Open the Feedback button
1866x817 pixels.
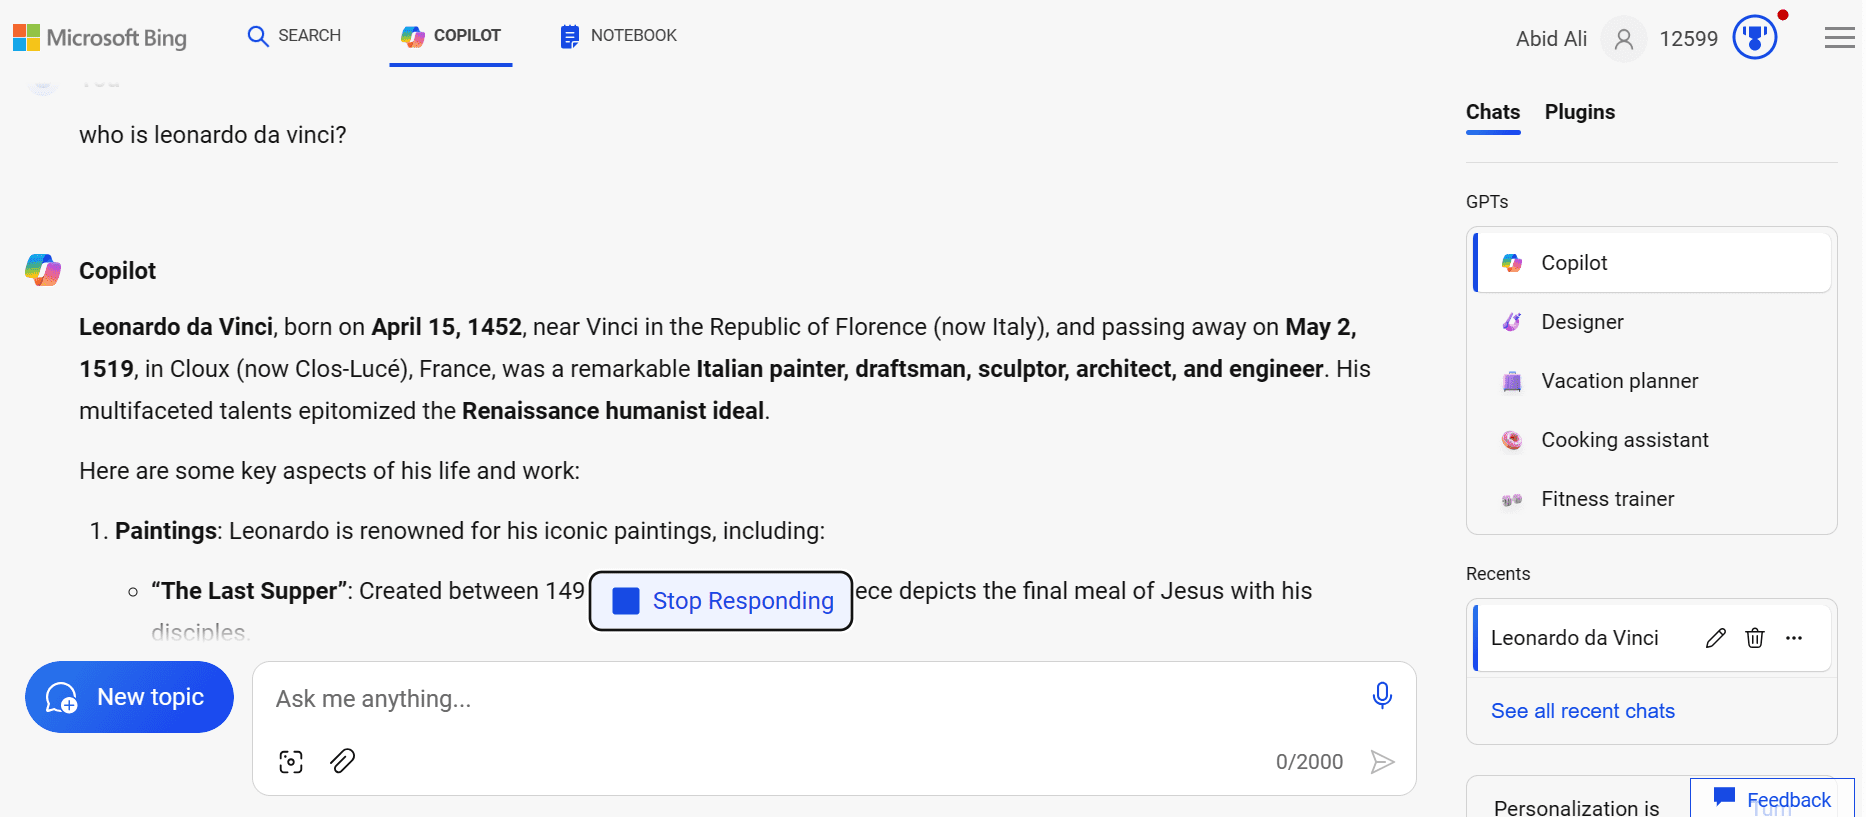[1772, 799]
